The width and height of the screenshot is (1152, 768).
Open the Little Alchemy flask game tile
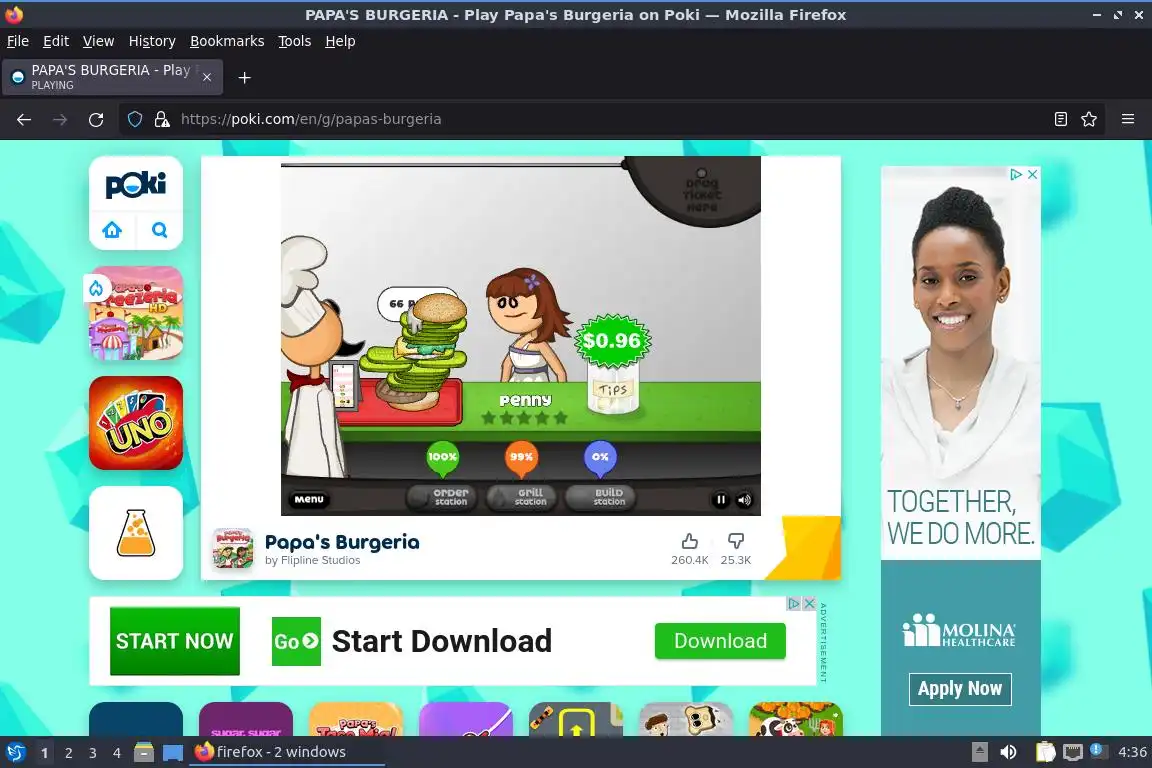tap(136, 533)
